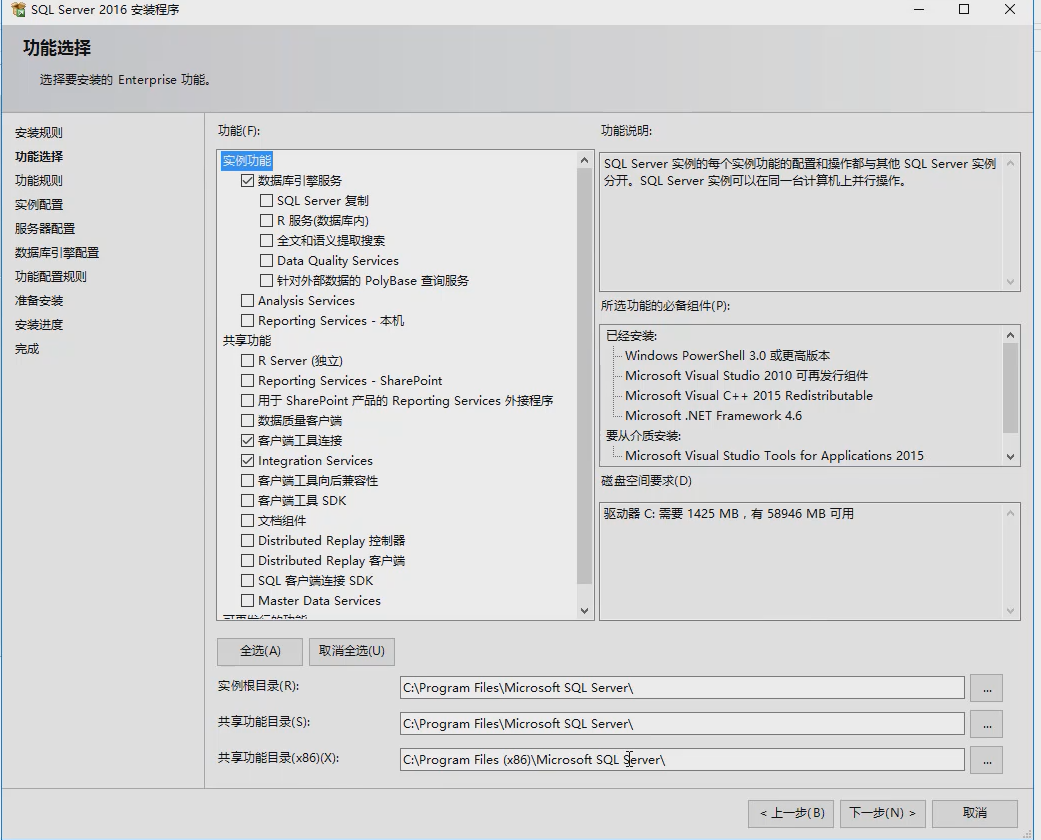Enable Data Quality Services checkbox
Image resolution: width=1041 pixels, height=840 pixels.
pos(266,260)
